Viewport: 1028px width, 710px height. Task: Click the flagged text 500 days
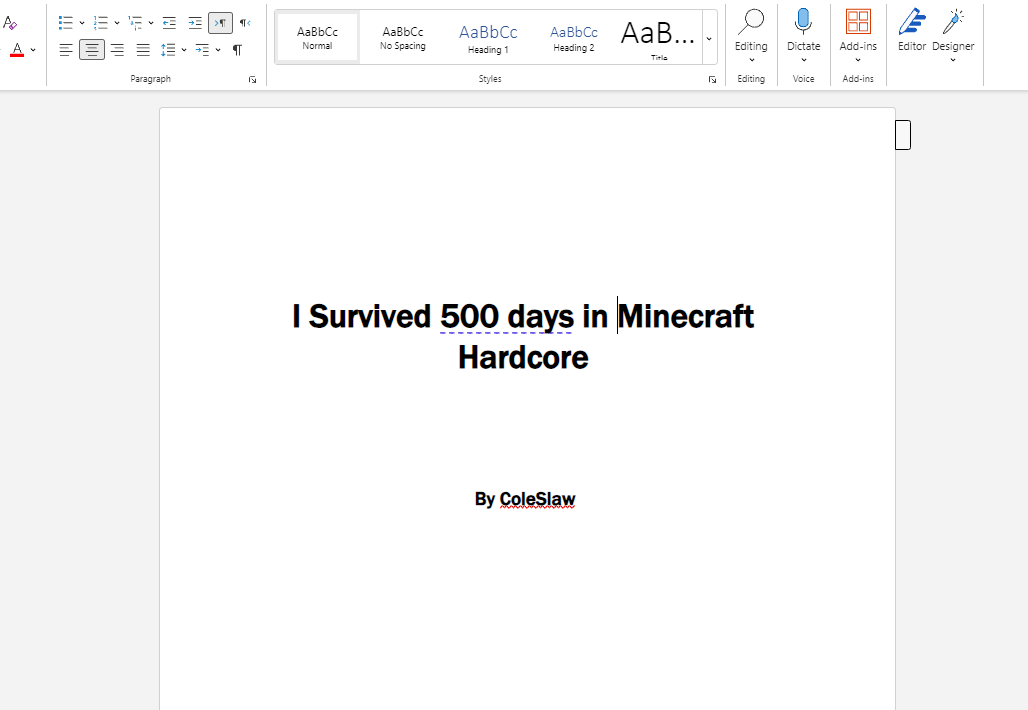(x=506, y=317)
